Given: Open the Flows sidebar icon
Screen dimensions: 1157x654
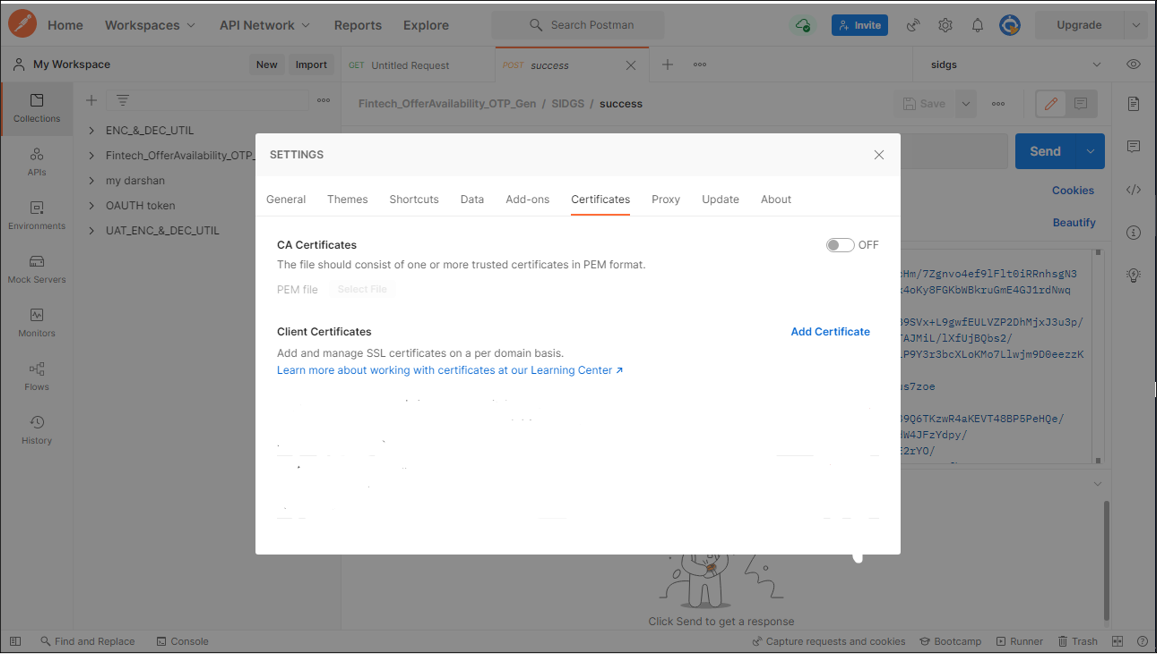Looking at the screenshot, I should tap(37, 376).
